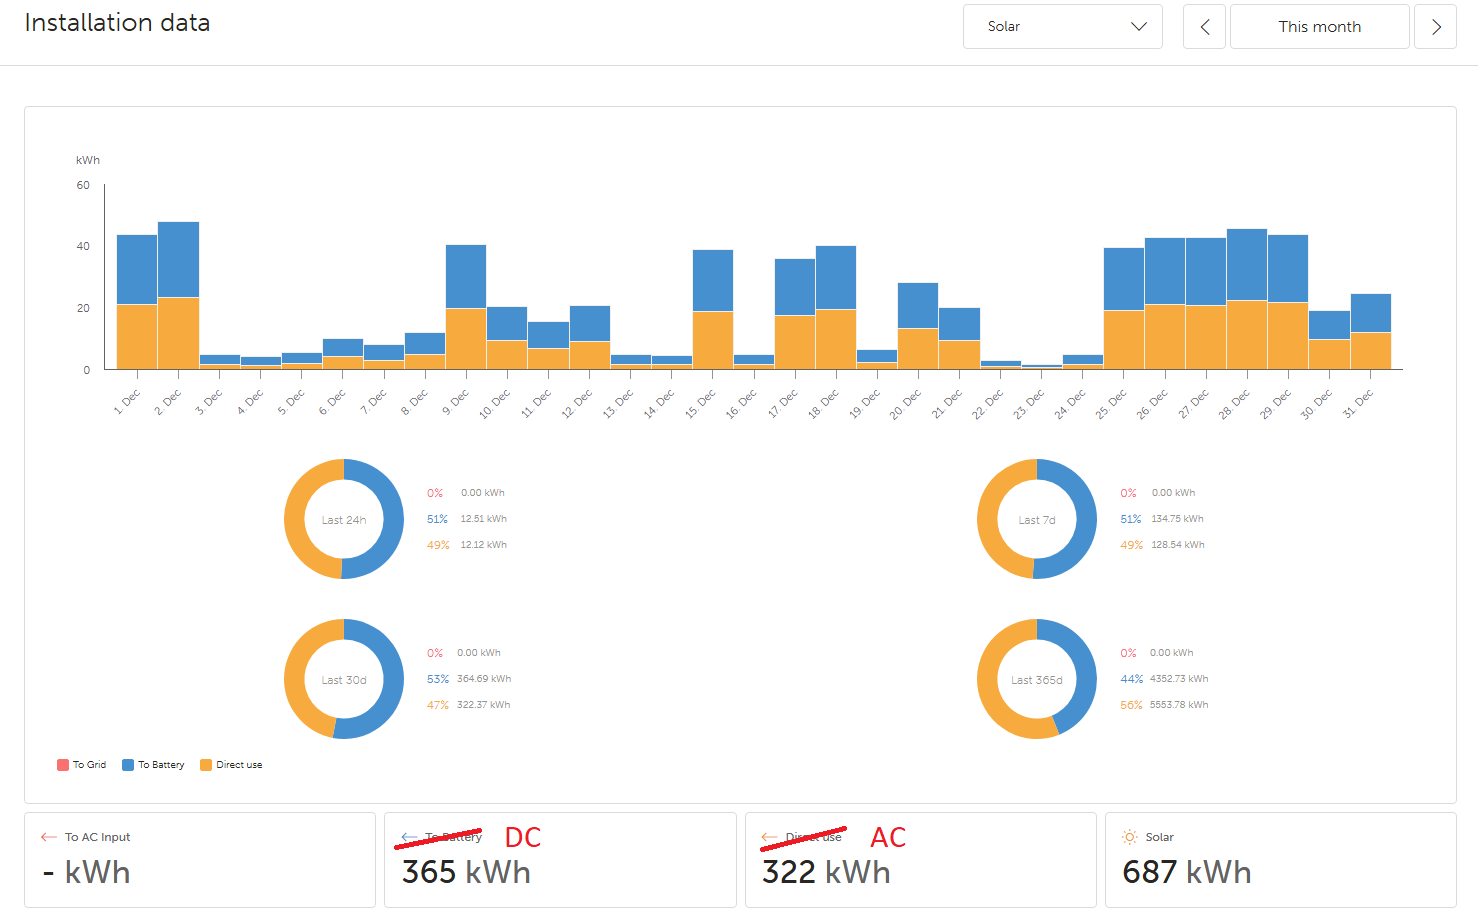Click the blue arrow icon on 365 kWh card
The height and width of the screenshot is (922, 1478).
point(408,837)
